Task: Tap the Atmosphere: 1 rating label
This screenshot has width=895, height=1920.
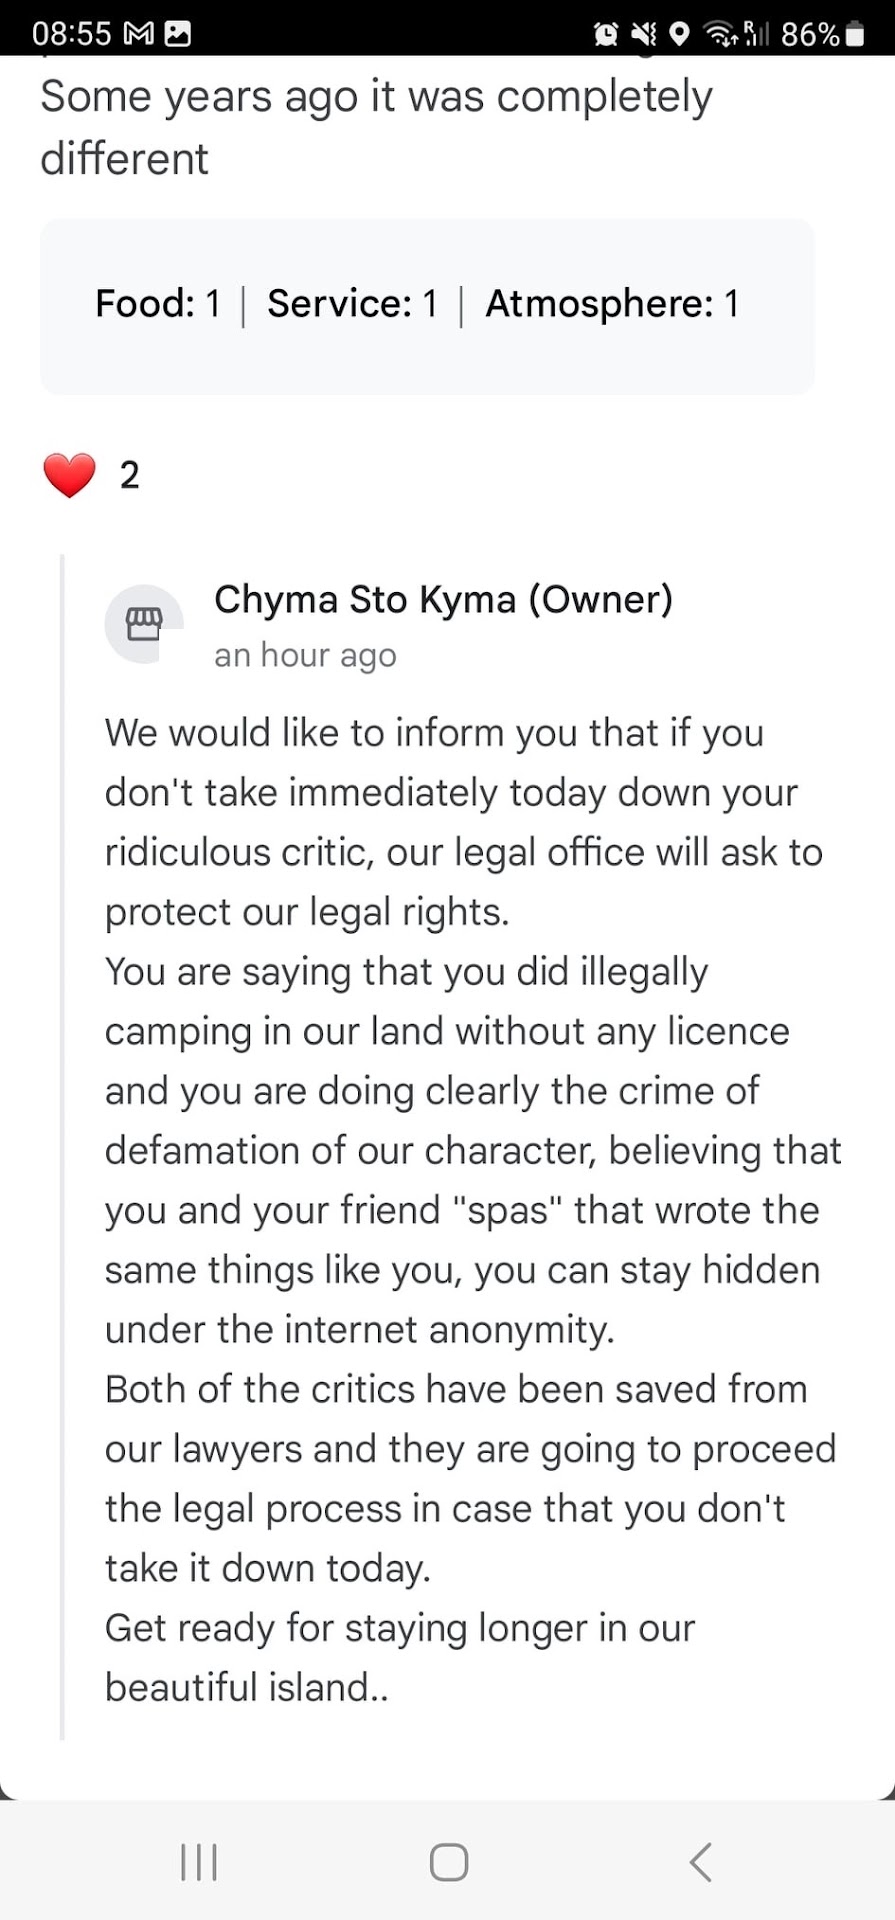Action: click(x=611, y=304)
